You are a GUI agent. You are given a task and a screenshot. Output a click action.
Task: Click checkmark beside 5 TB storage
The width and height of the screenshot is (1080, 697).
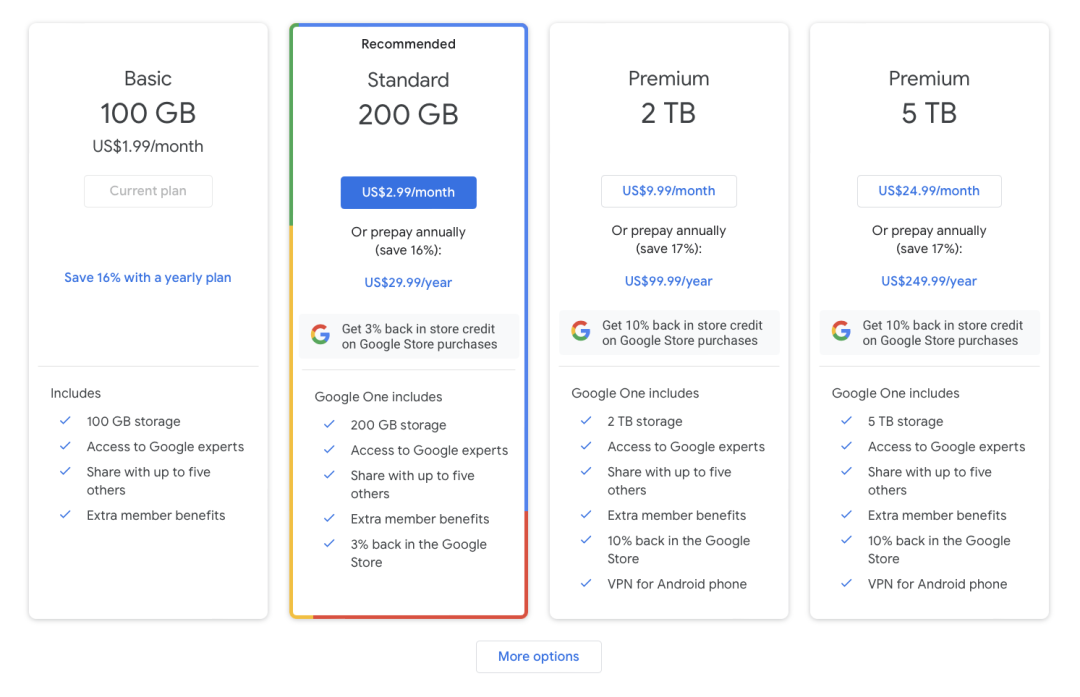tap(846, 421)
